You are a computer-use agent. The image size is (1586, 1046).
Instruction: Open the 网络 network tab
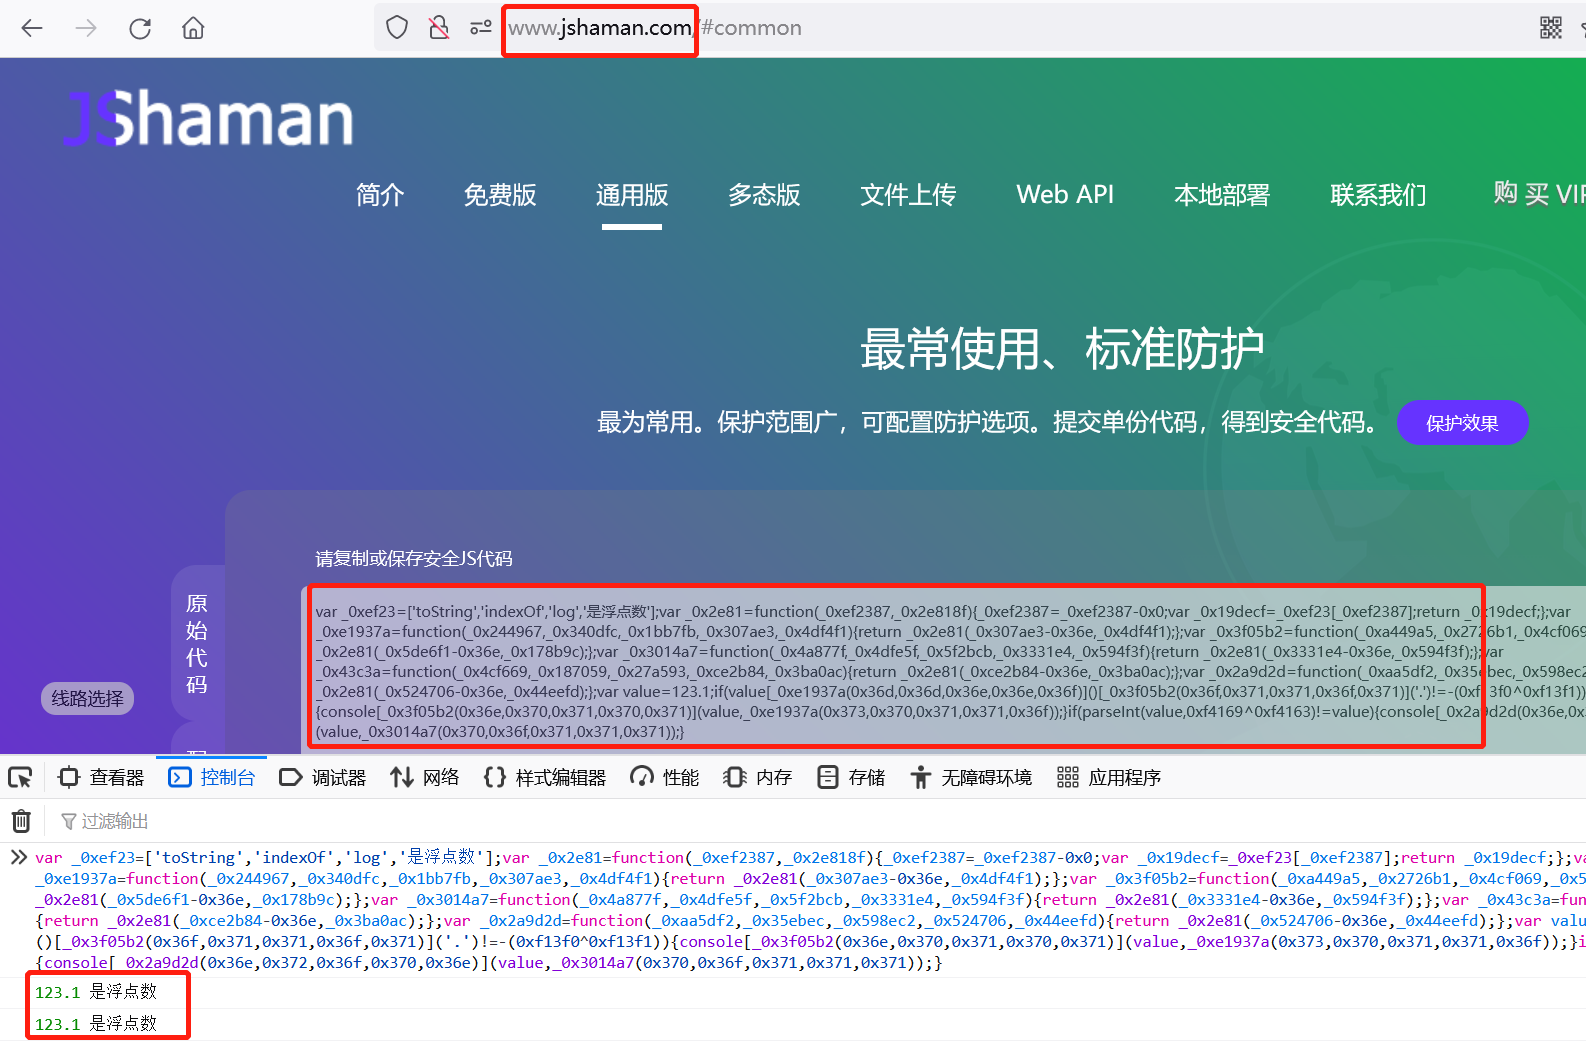click(425, 777)
